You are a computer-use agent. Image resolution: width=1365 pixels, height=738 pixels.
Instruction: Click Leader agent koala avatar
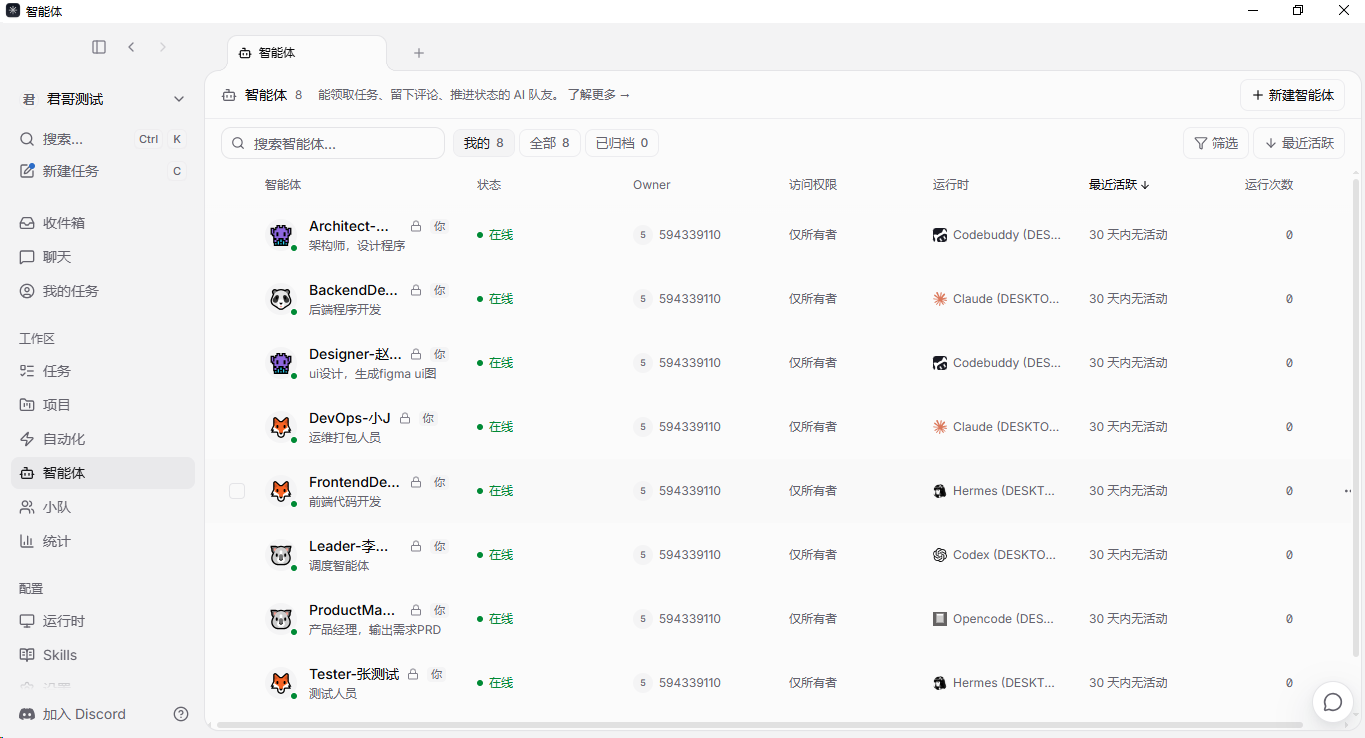281,555
